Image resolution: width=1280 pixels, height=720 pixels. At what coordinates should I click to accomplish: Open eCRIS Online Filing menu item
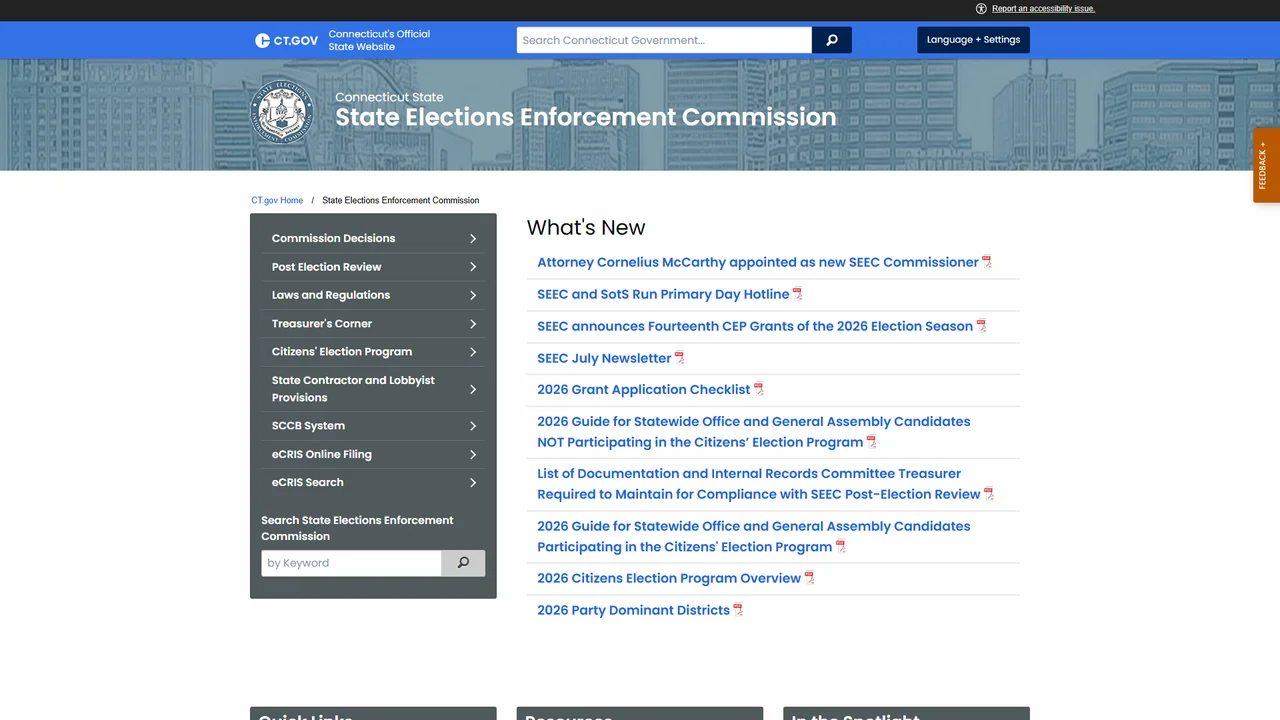click(x=373, y=454)
